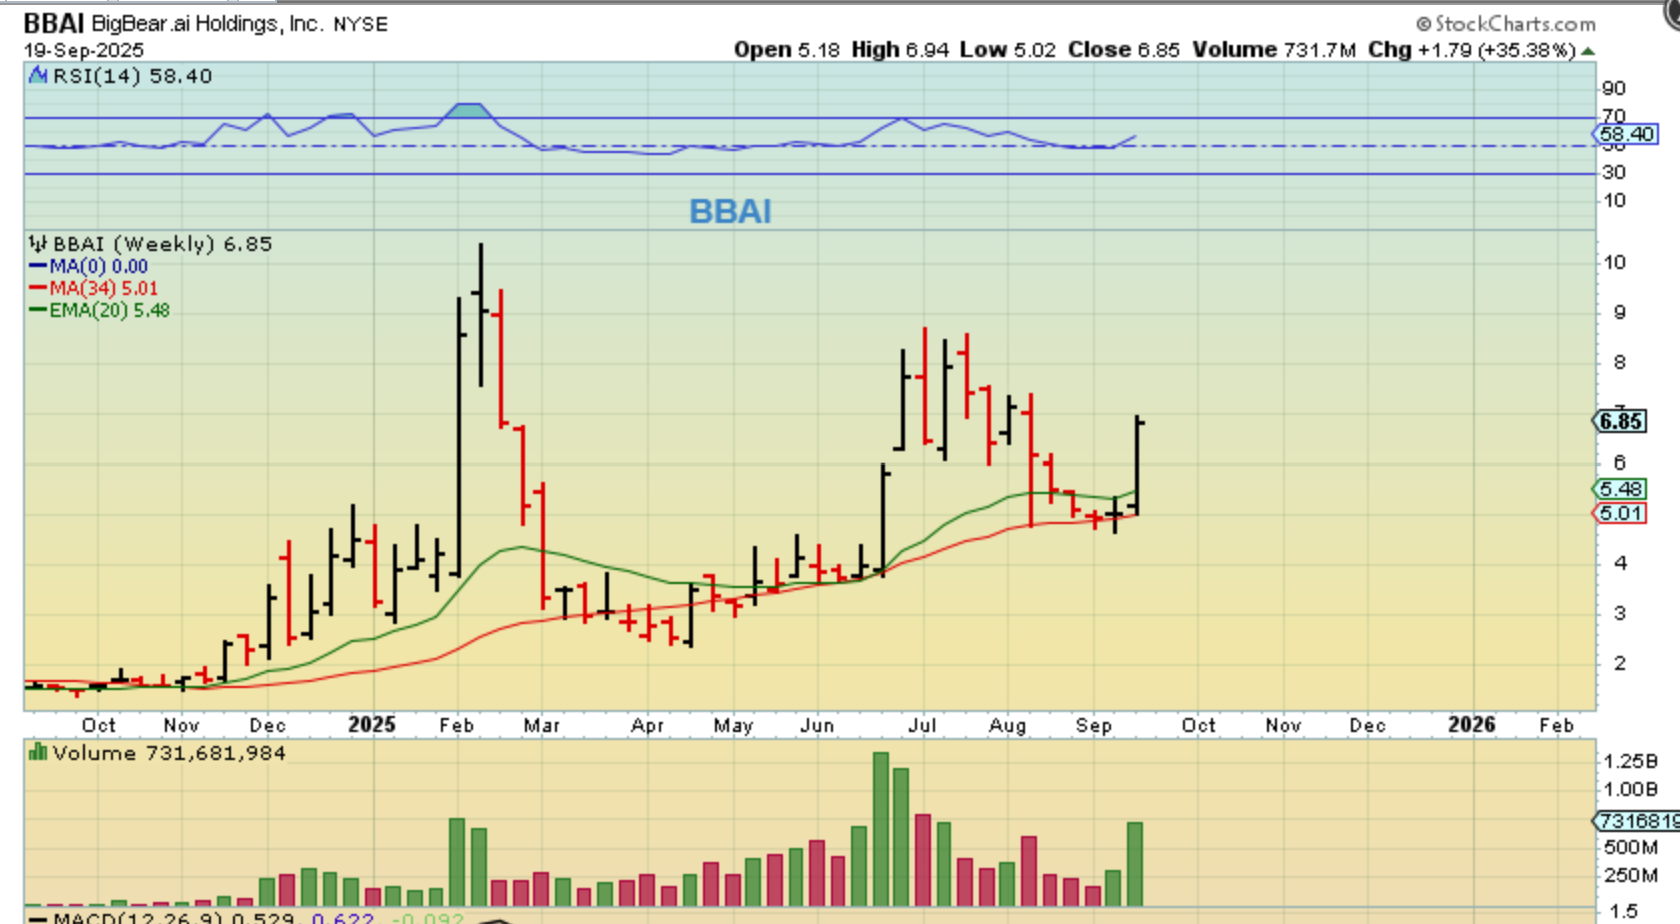This screenshot has height=924, width=1680.
Task: Click the 1.25B level on volume axis
Action: coord(1631,761)
